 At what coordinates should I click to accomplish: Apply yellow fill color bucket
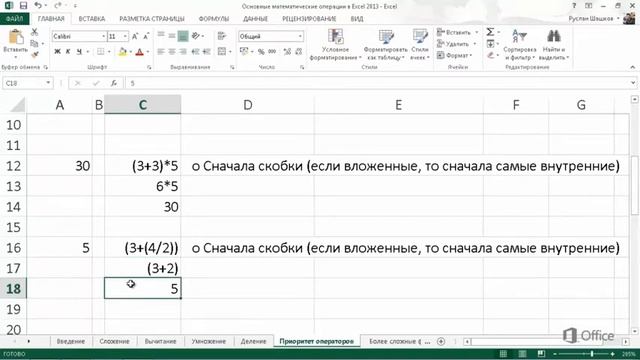pyautogui.click(x=122, y=51)
